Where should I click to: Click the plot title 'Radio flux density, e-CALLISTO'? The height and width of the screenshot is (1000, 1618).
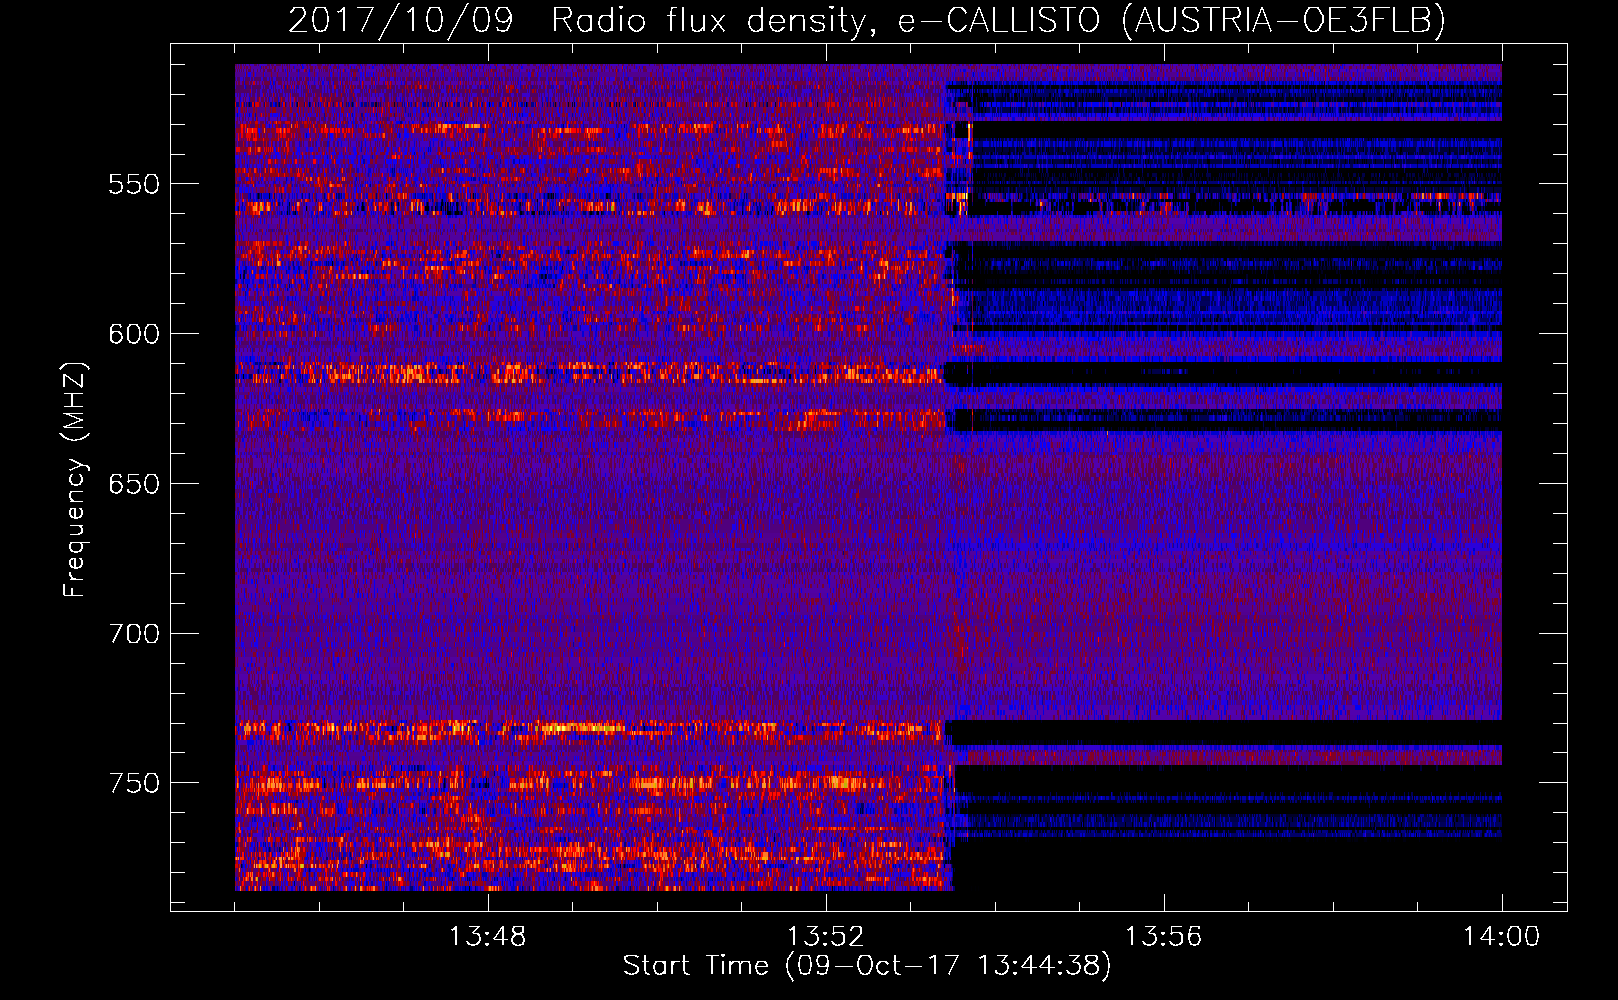click(x=826, y=20)
